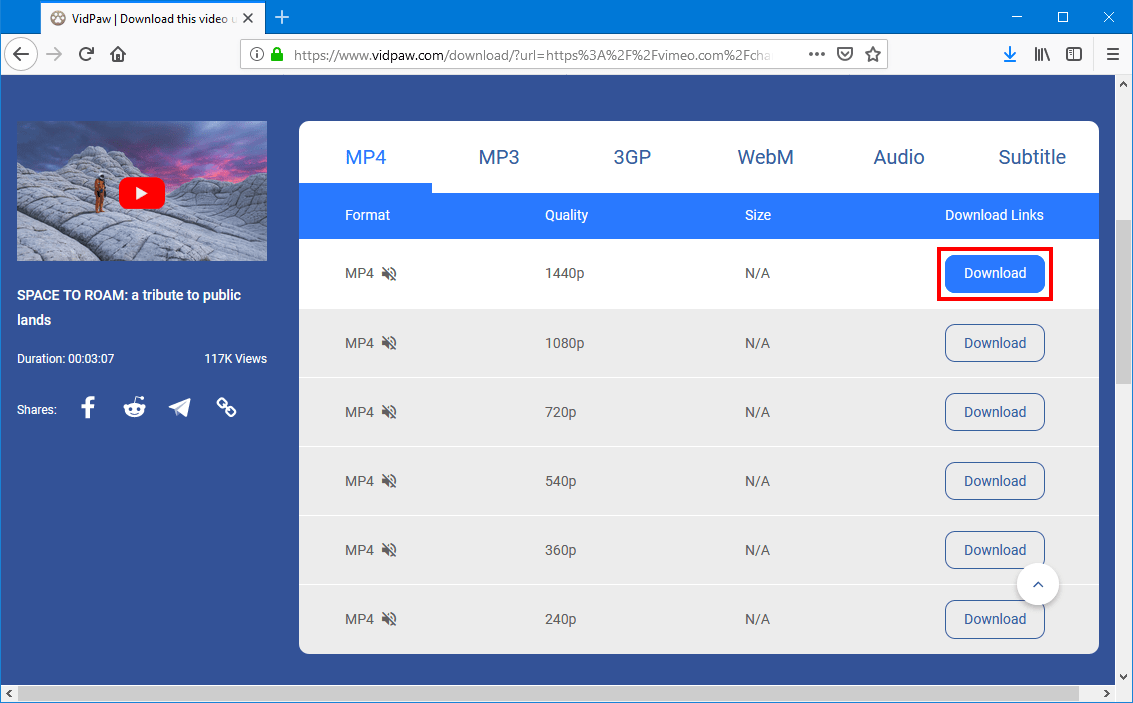1133x703 pixels.
Task: Download the 1440p MP4 video
Action: (995, 273)
